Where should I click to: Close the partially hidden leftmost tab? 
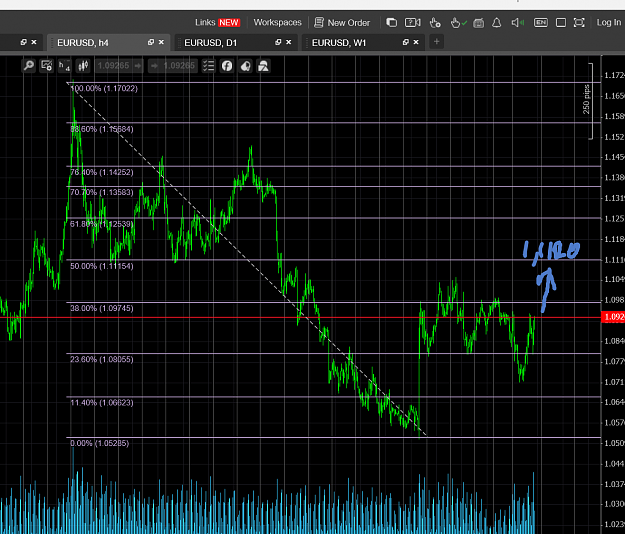34,42
